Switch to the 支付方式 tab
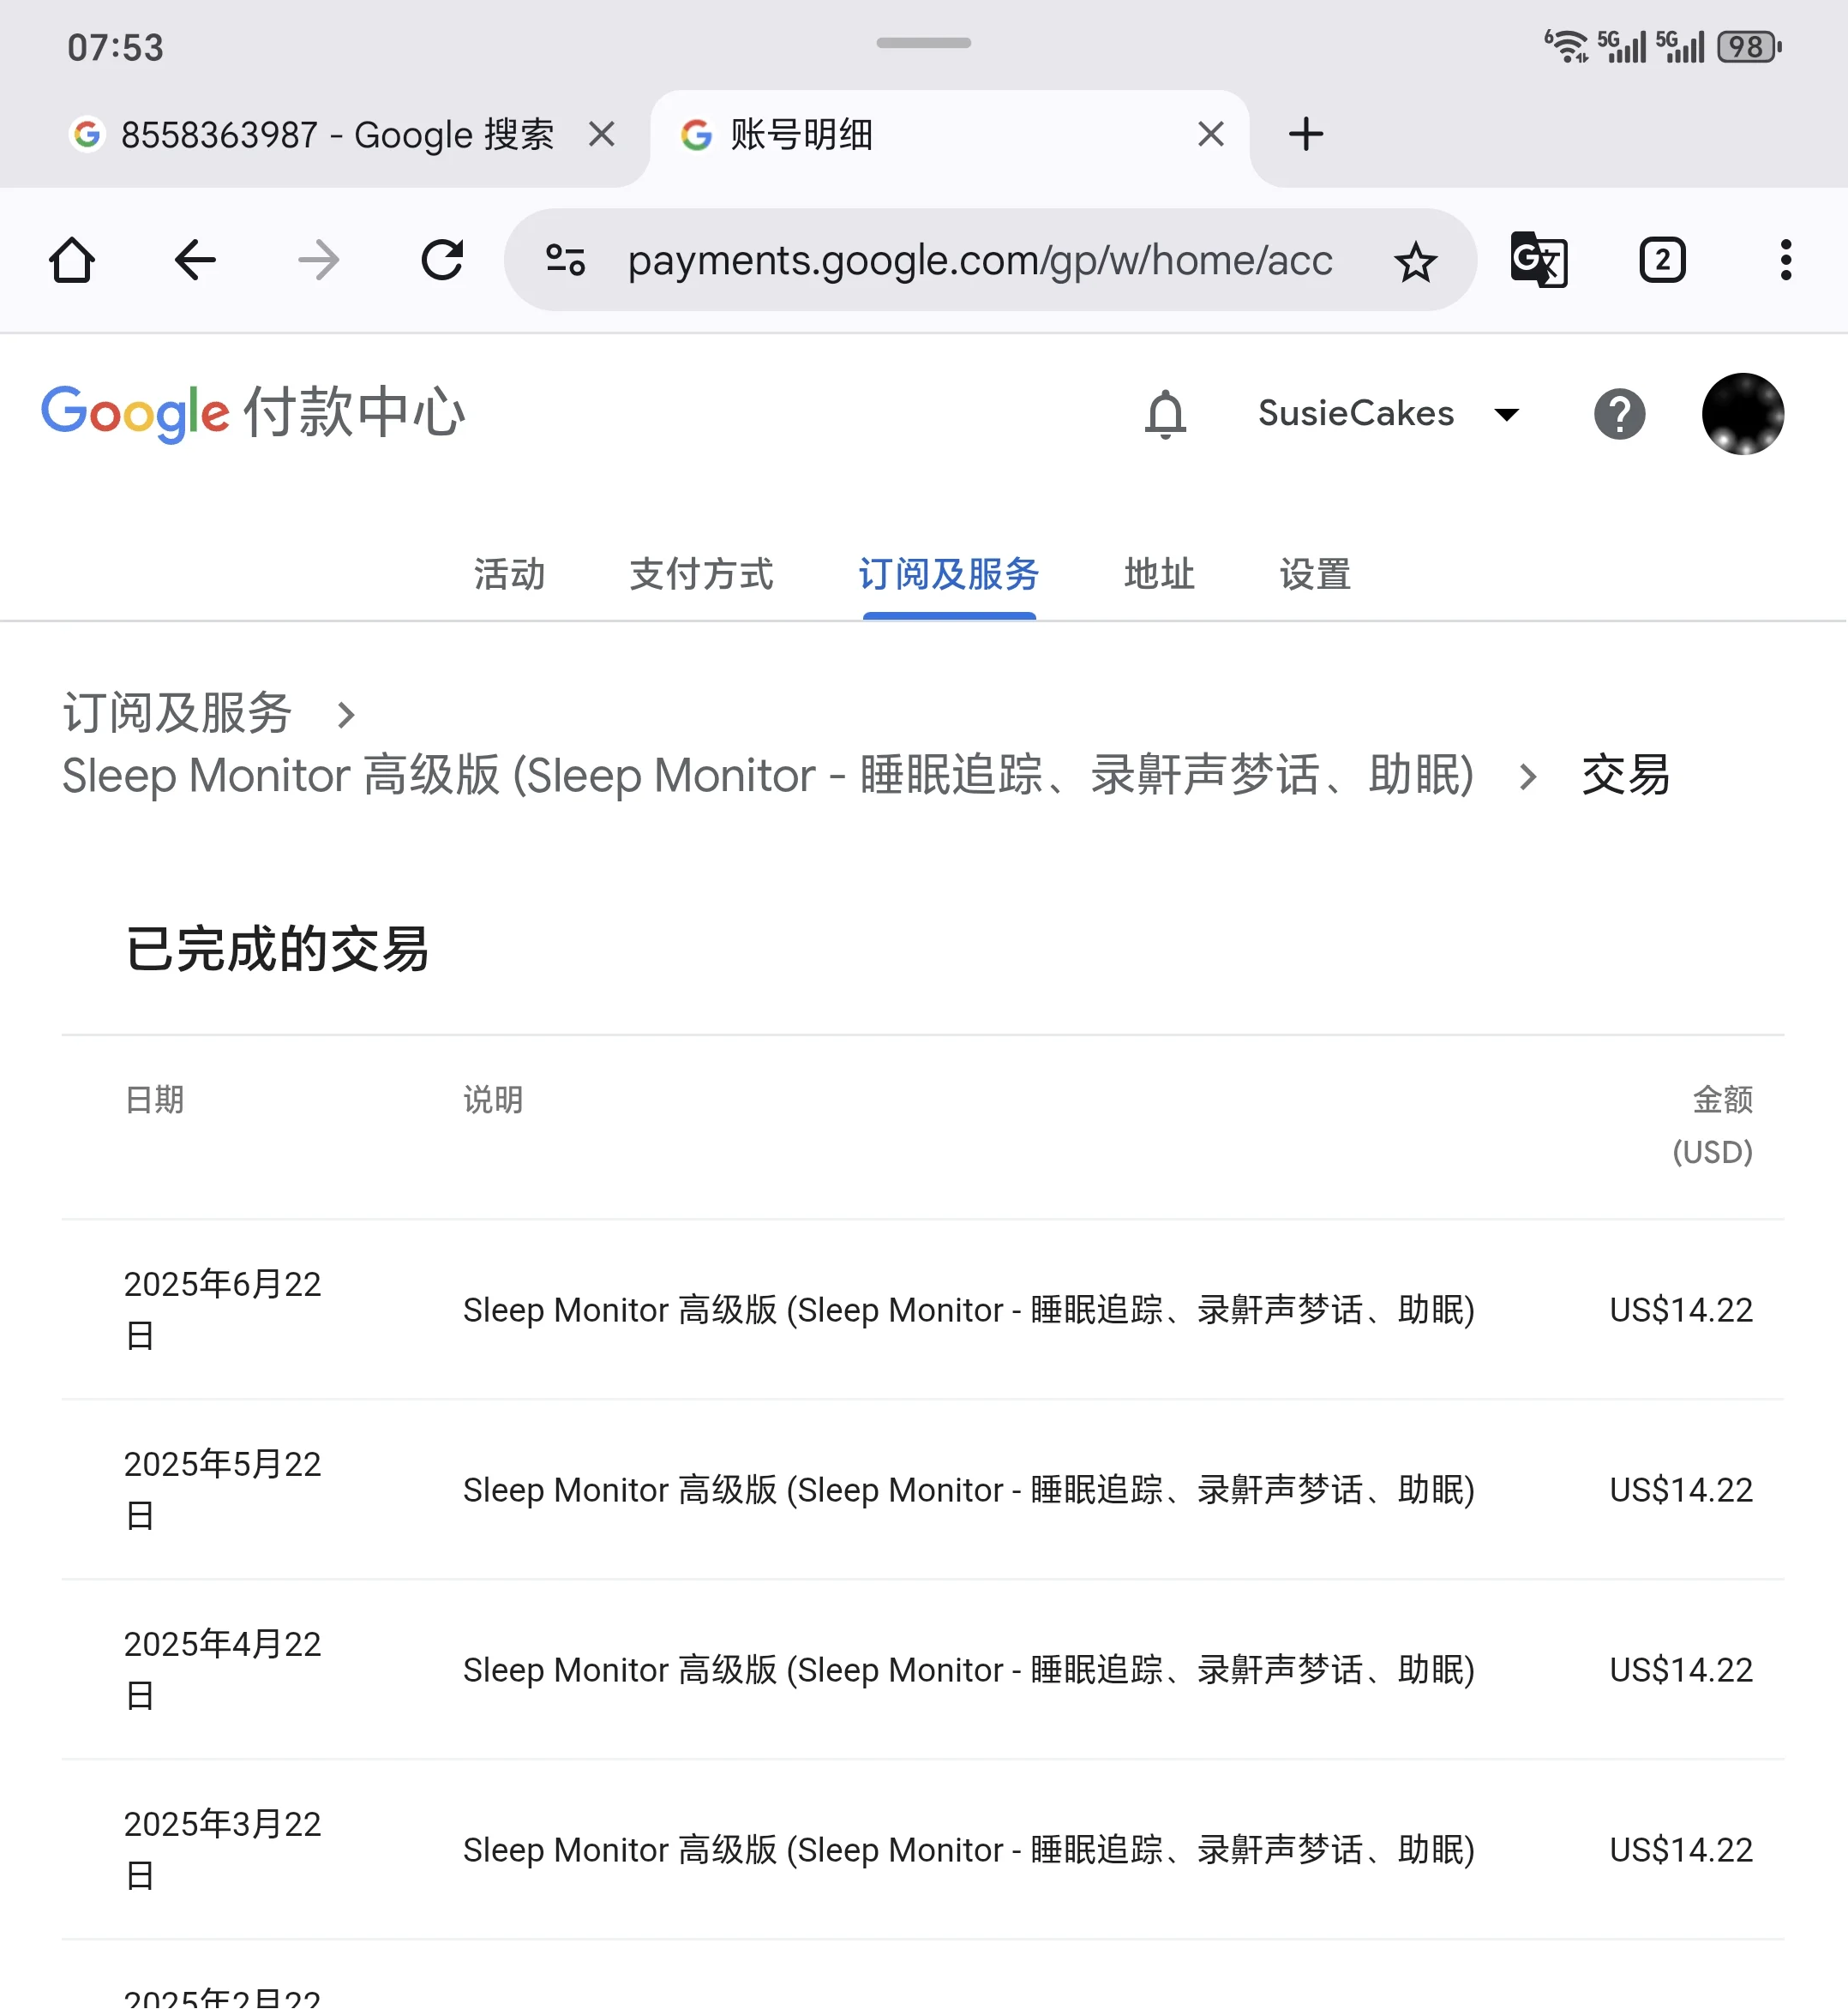This screenshot has width=1848, height=2009. 701,574
